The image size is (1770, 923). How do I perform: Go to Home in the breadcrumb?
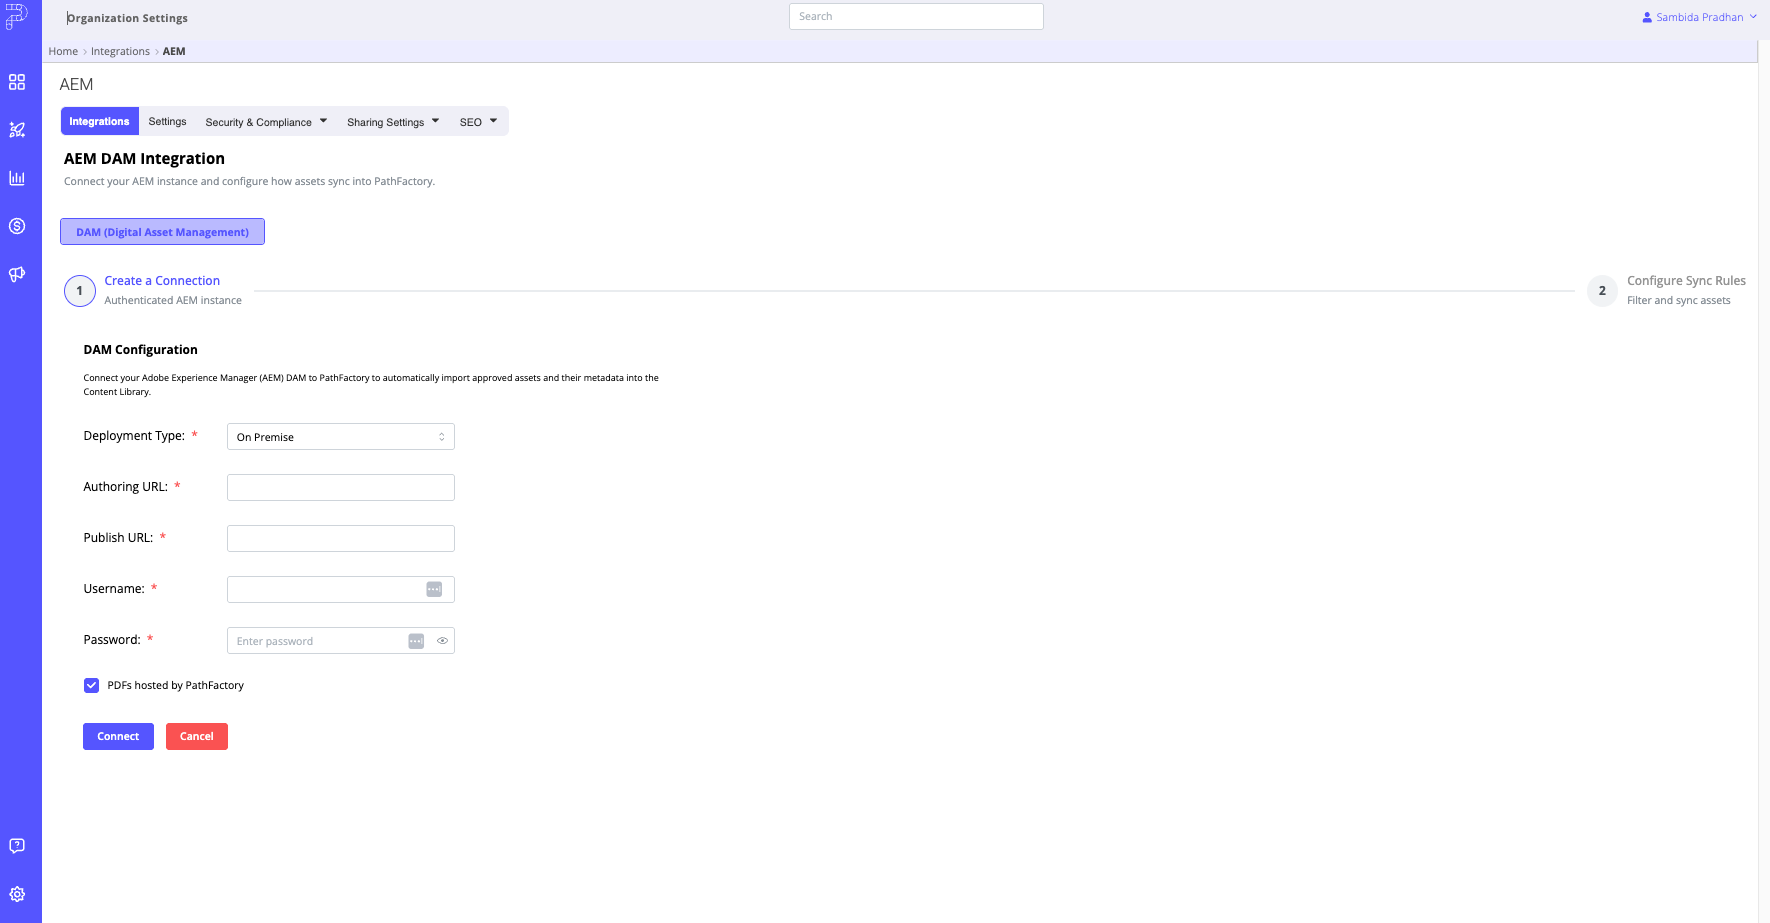[63, 51]
